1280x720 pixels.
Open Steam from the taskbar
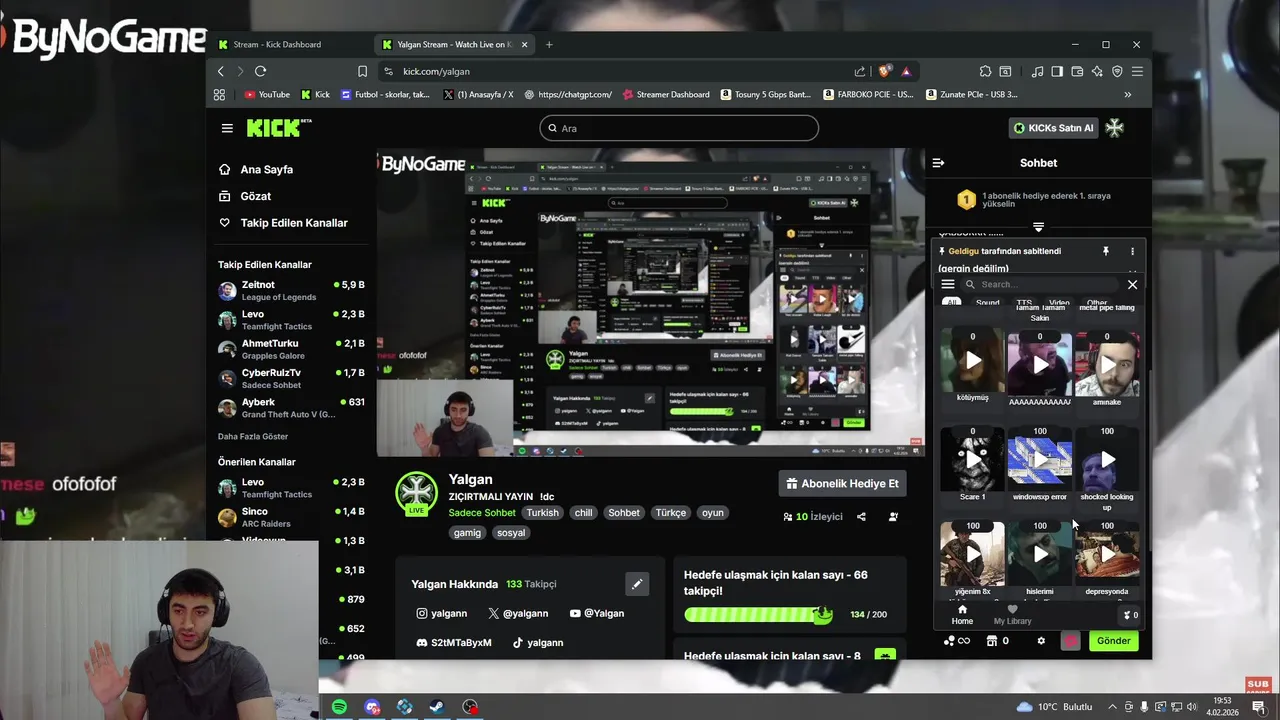click(x=437, y=707)
